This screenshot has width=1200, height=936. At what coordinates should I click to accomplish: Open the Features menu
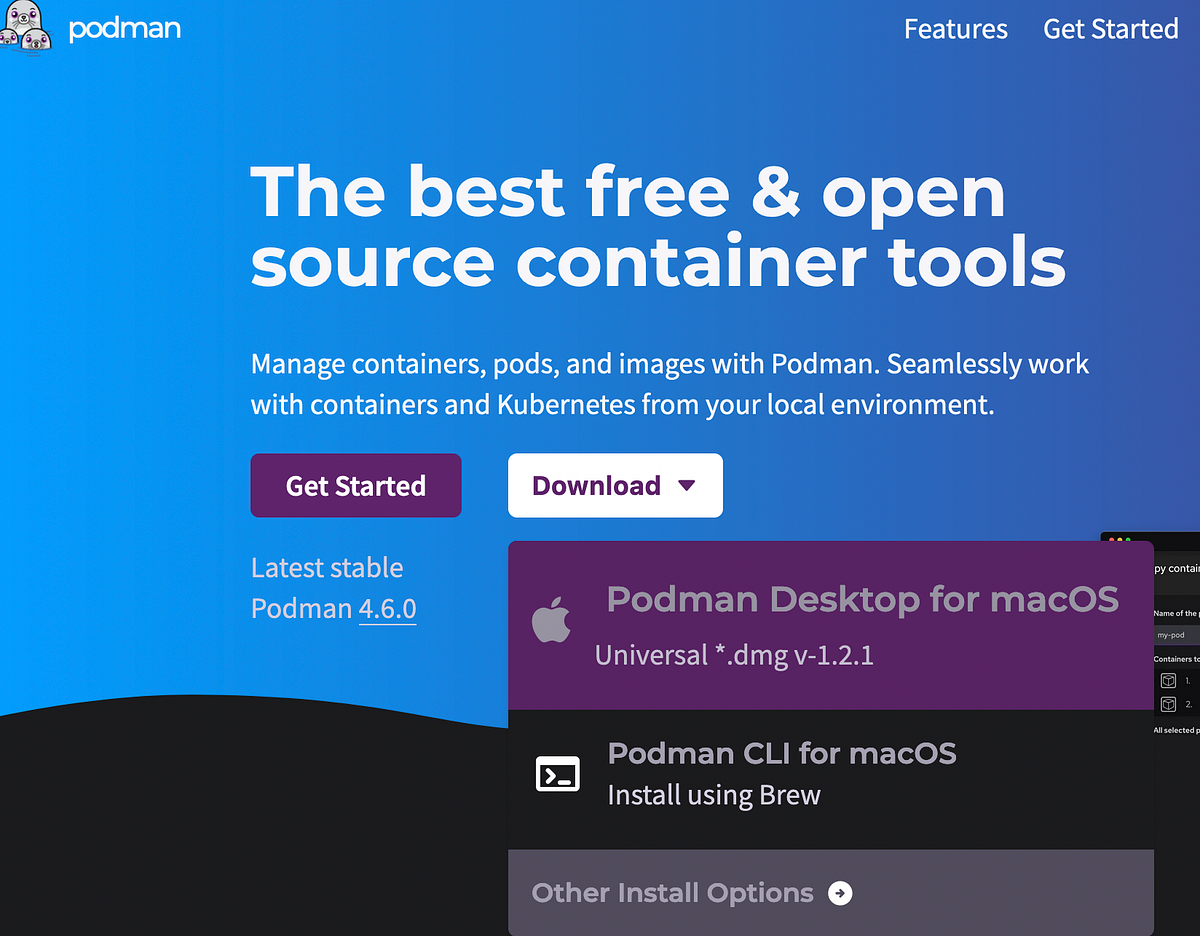[x=954, y=29]
